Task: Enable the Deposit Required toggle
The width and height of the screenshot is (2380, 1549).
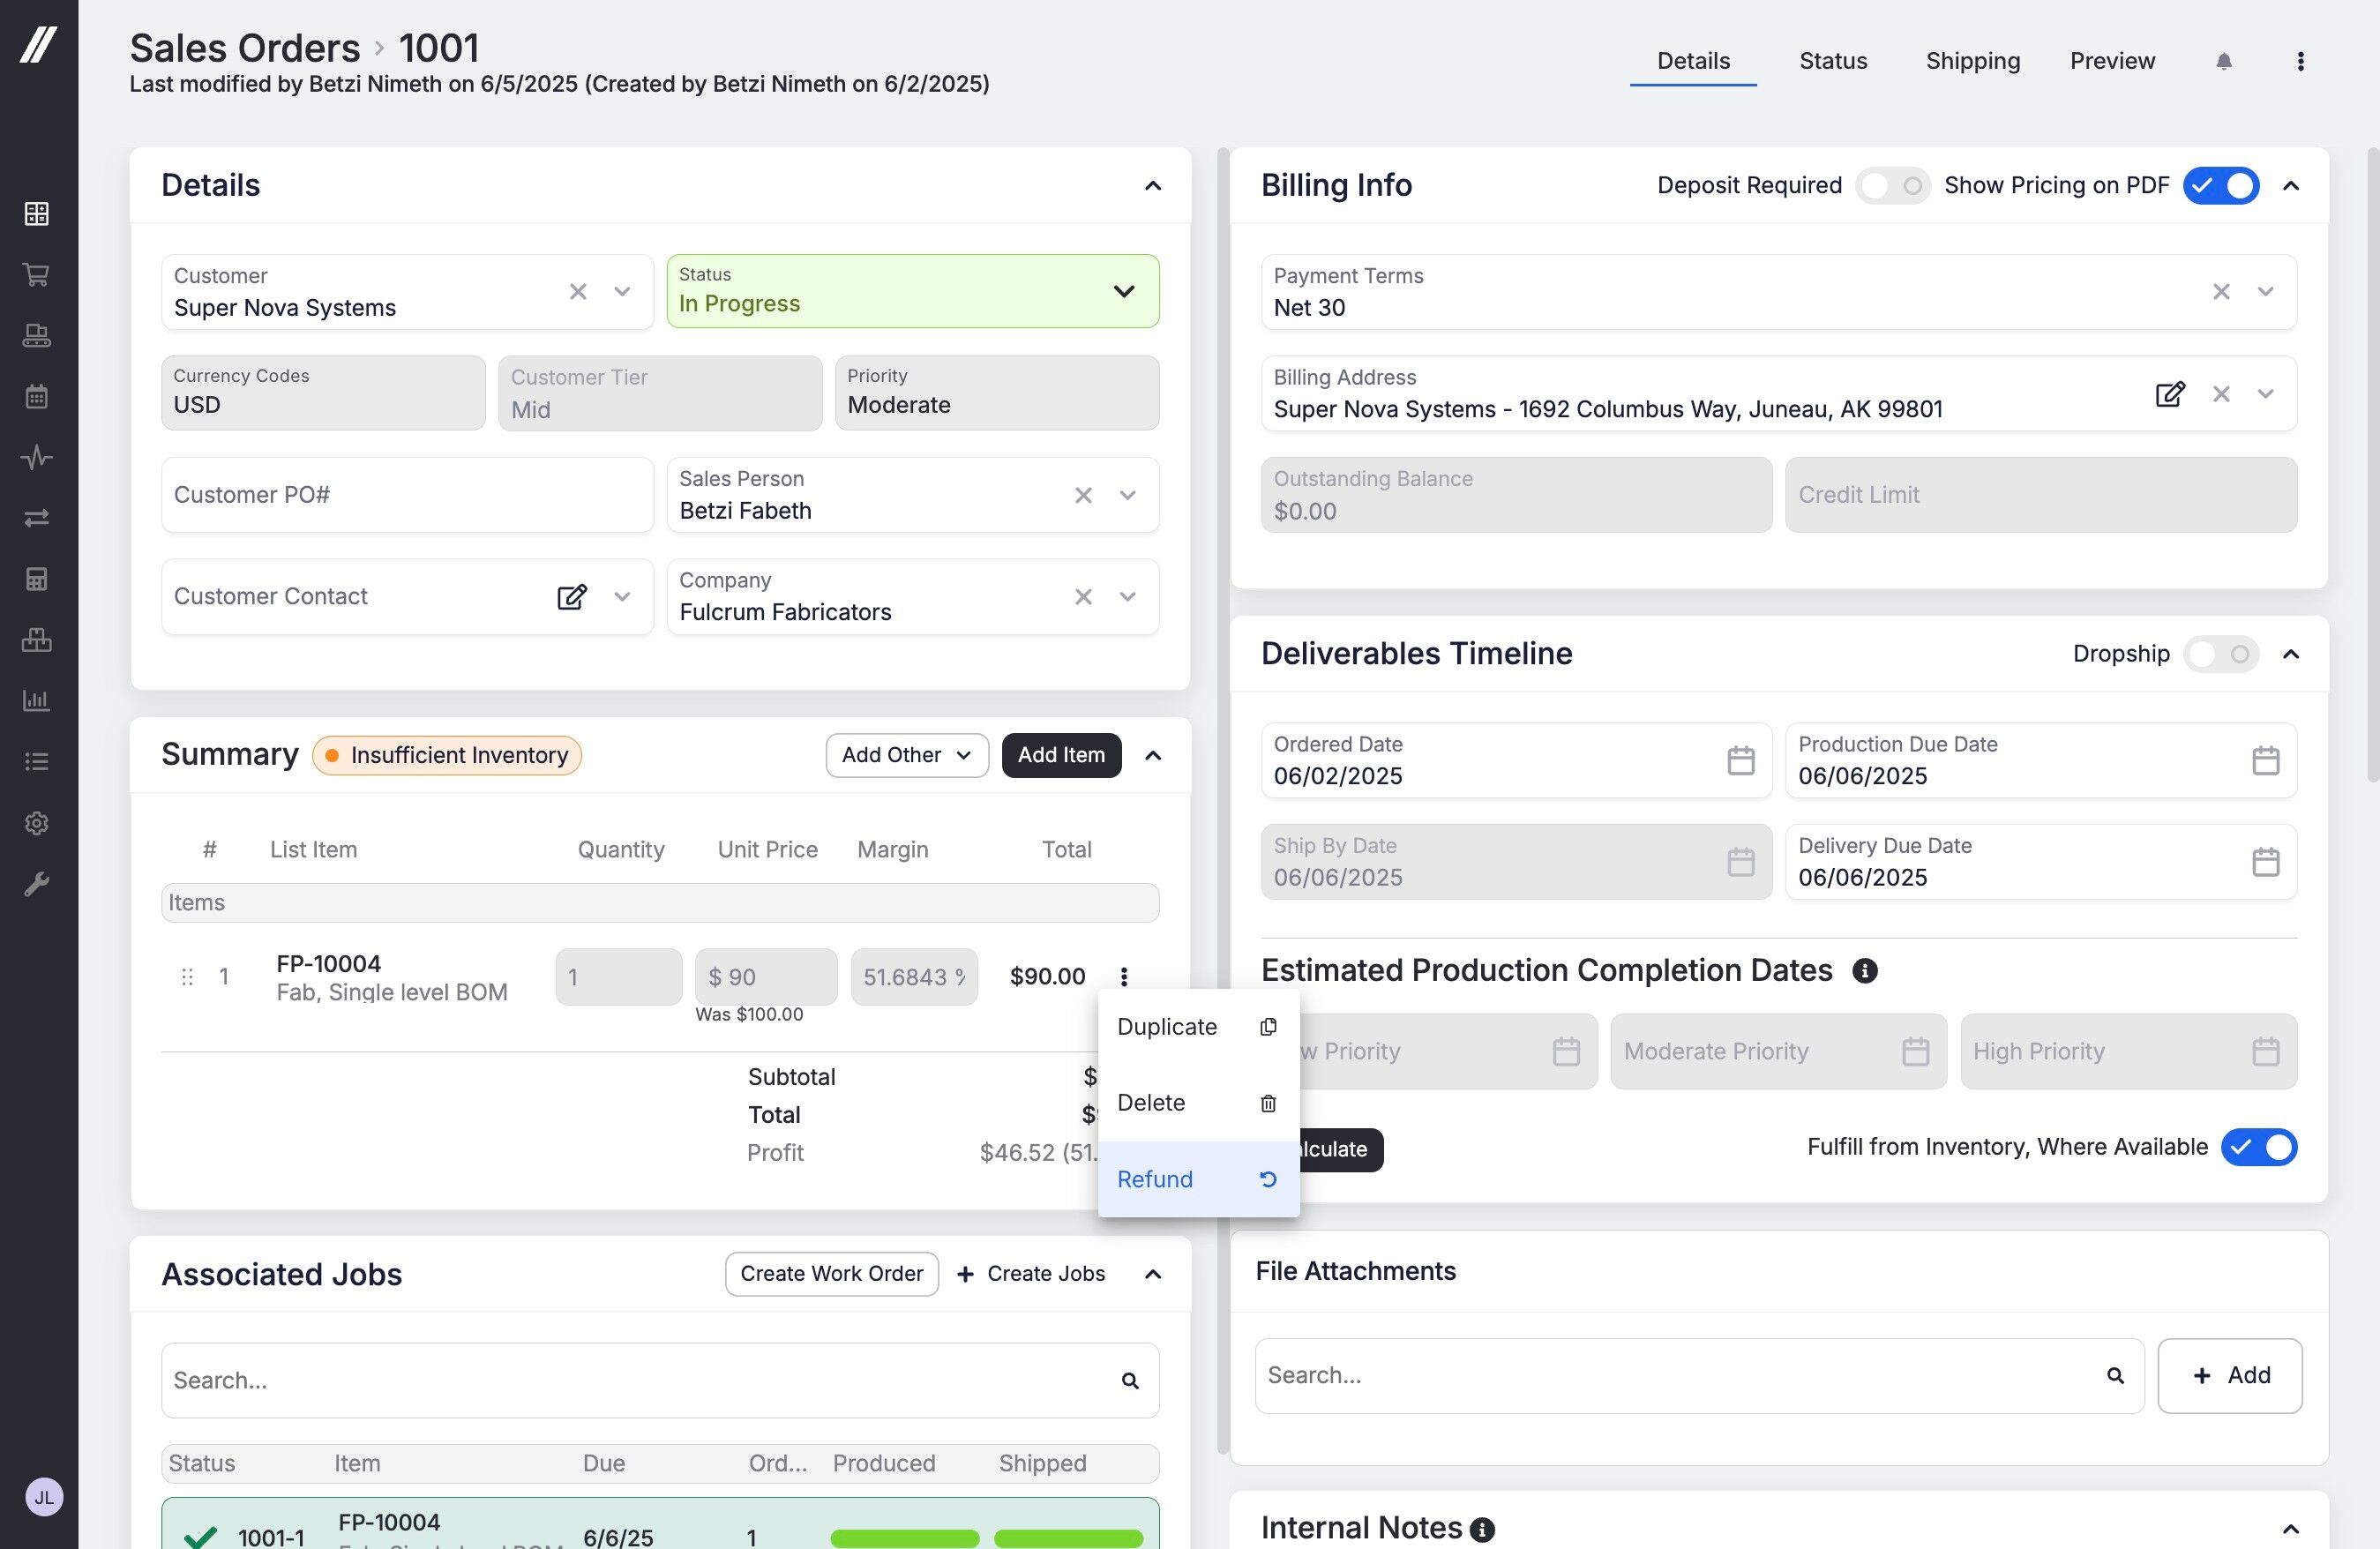Action: [x=1892, y=186]
